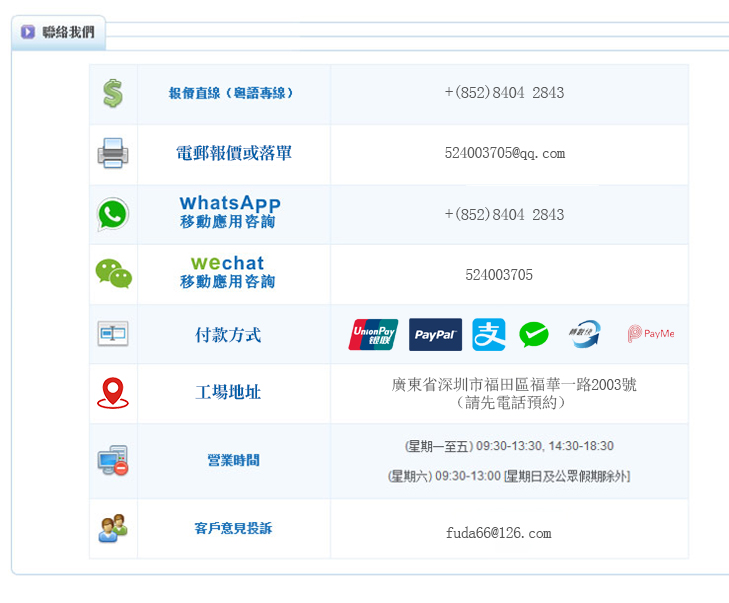729x603 pixels.
Task: Click the green dollar sign icon
Action: pyautogui.click(x=113, y=93)
